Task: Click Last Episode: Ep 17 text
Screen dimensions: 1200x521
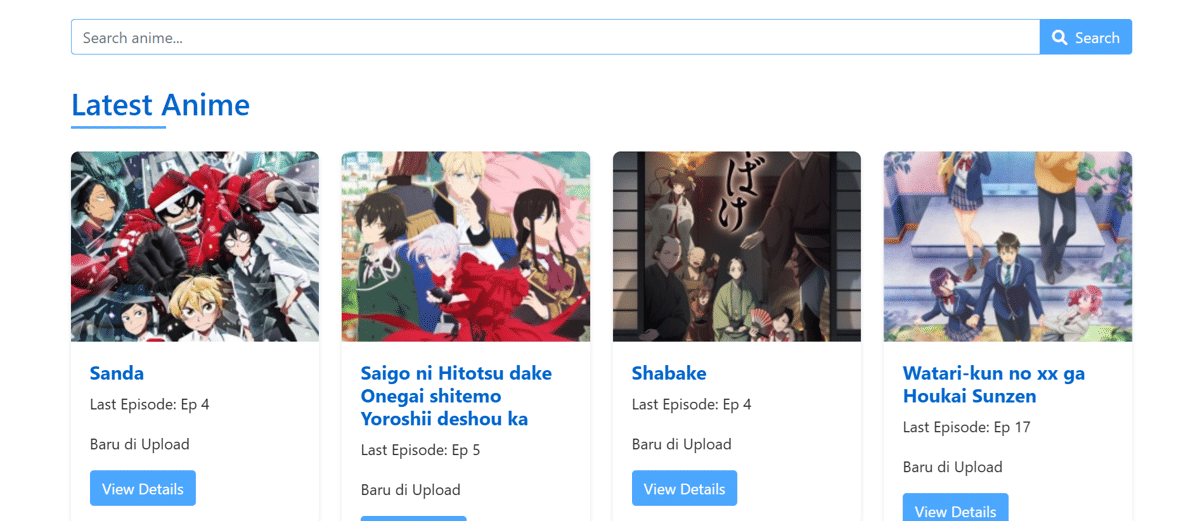Action: point(967,428)
